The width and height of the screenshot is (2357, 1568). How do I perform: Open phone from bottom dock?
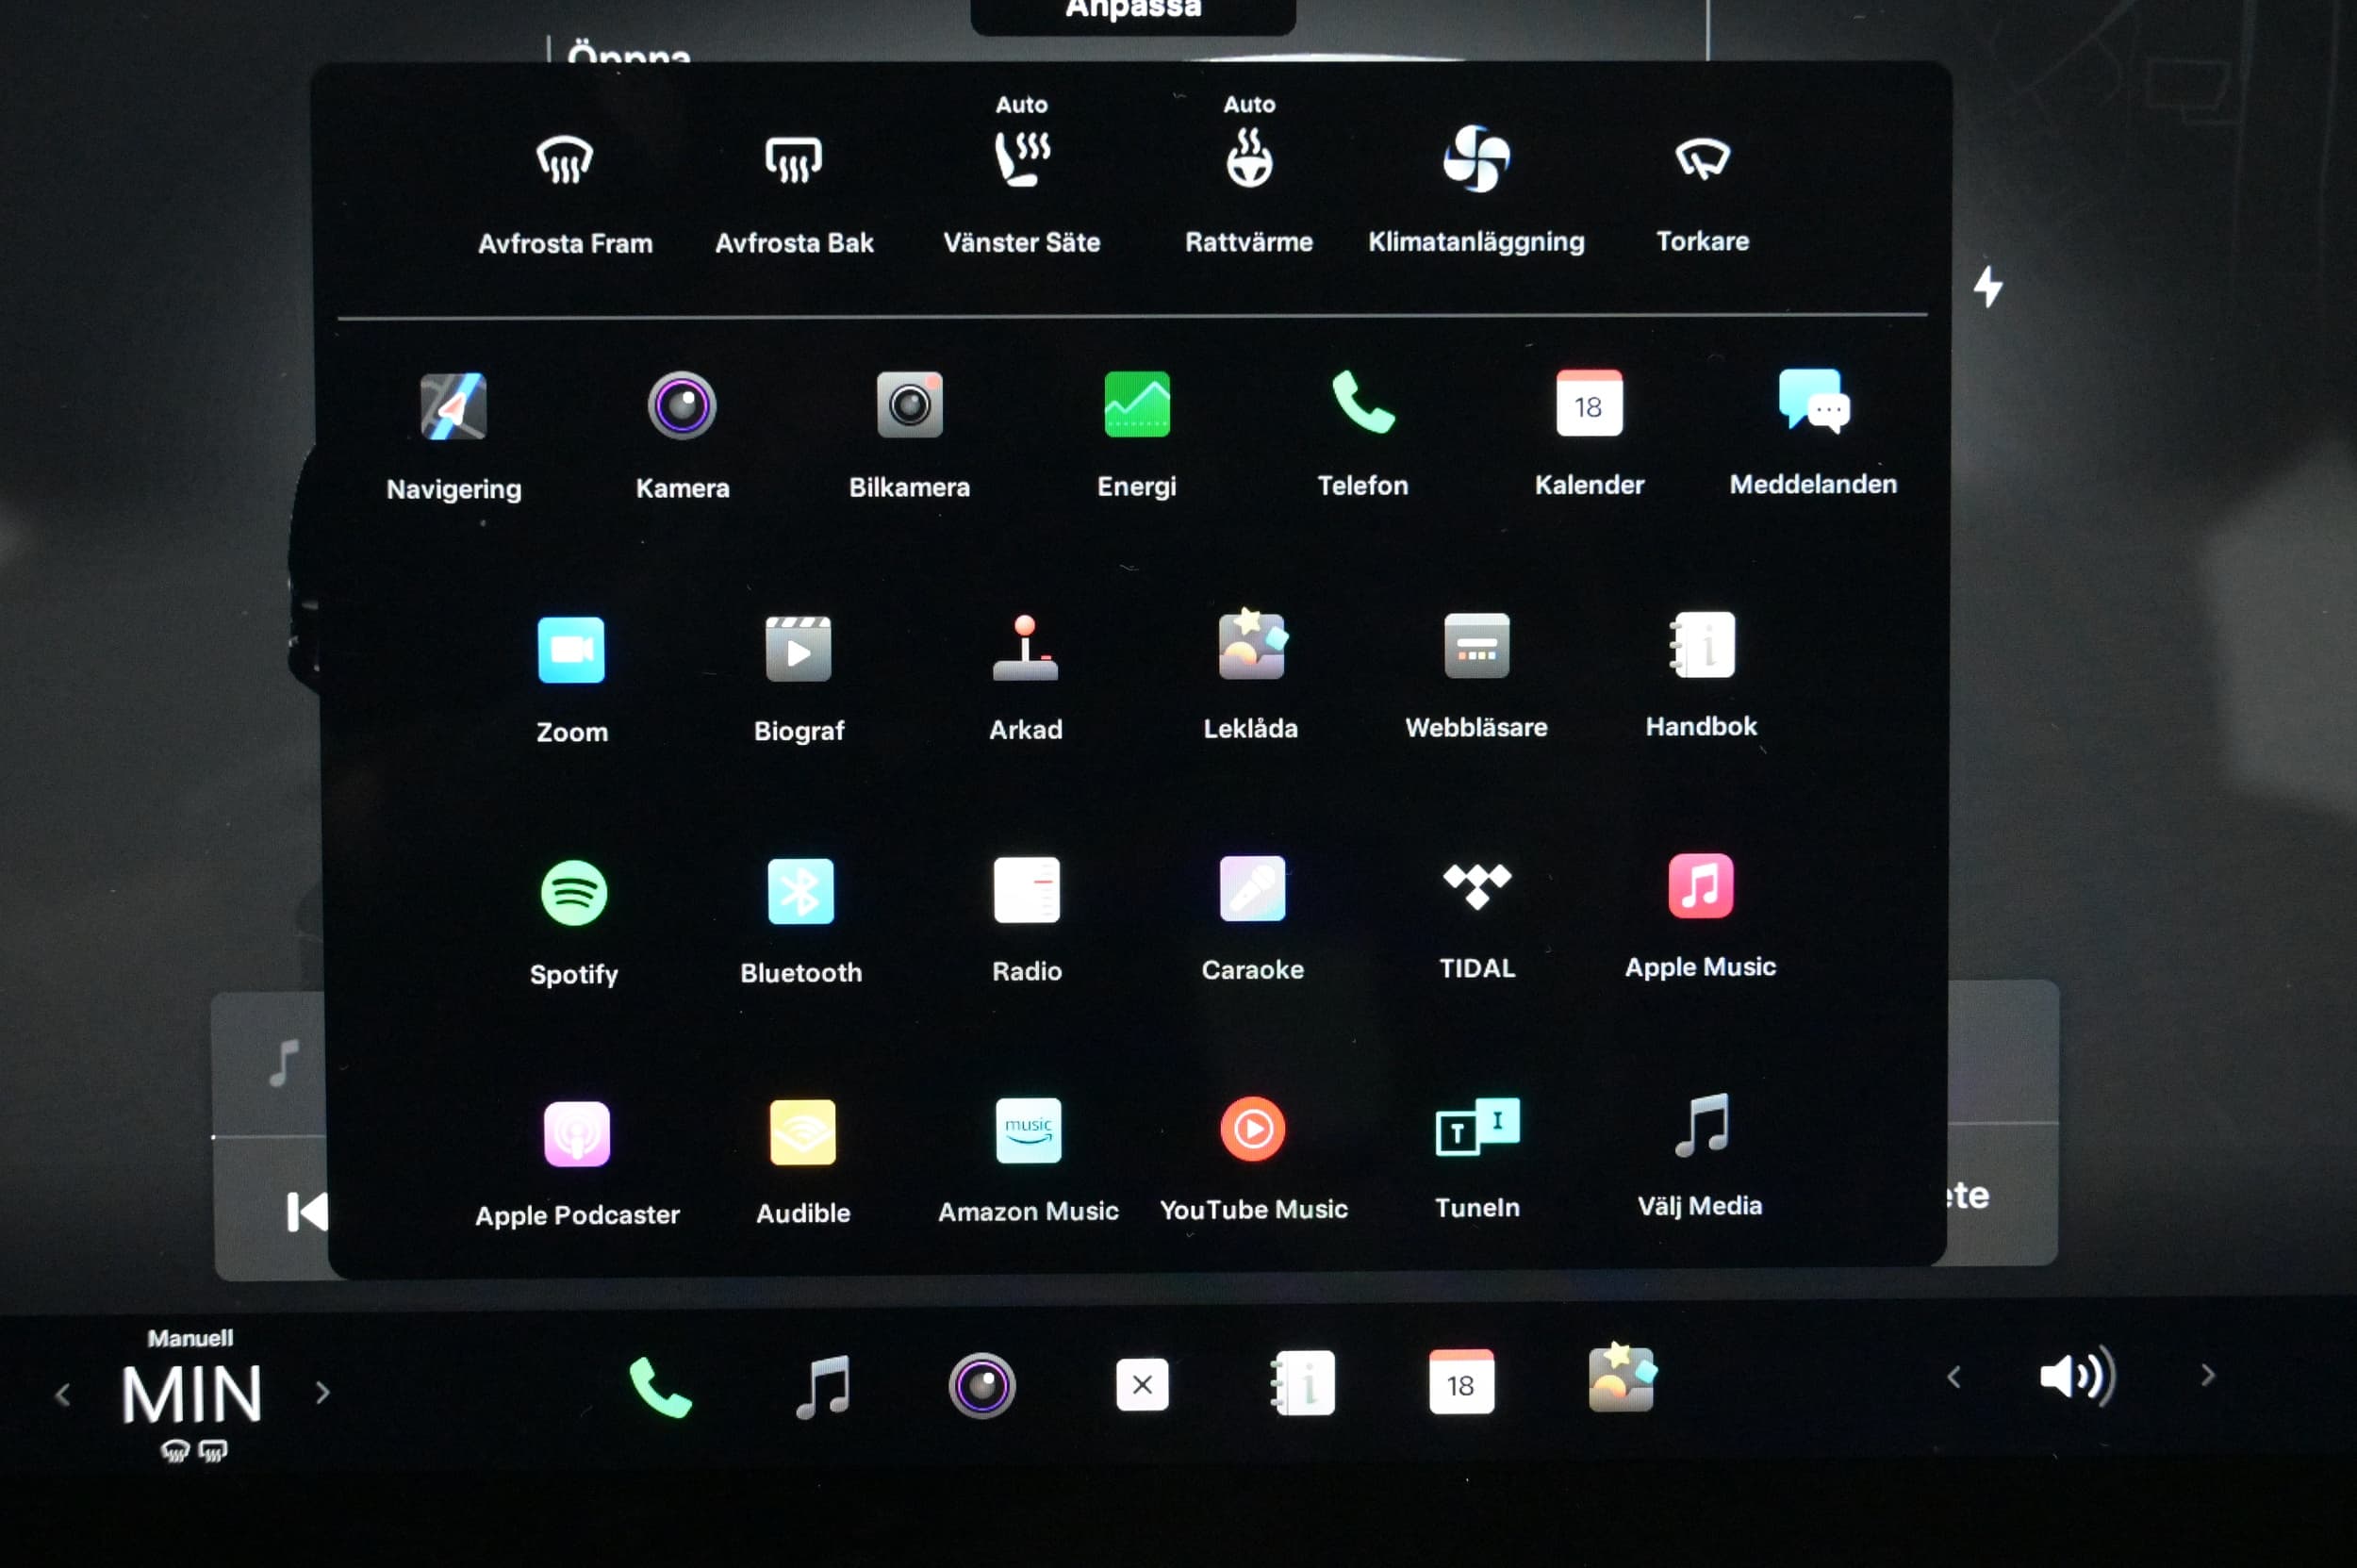[x=660, y=1388]
